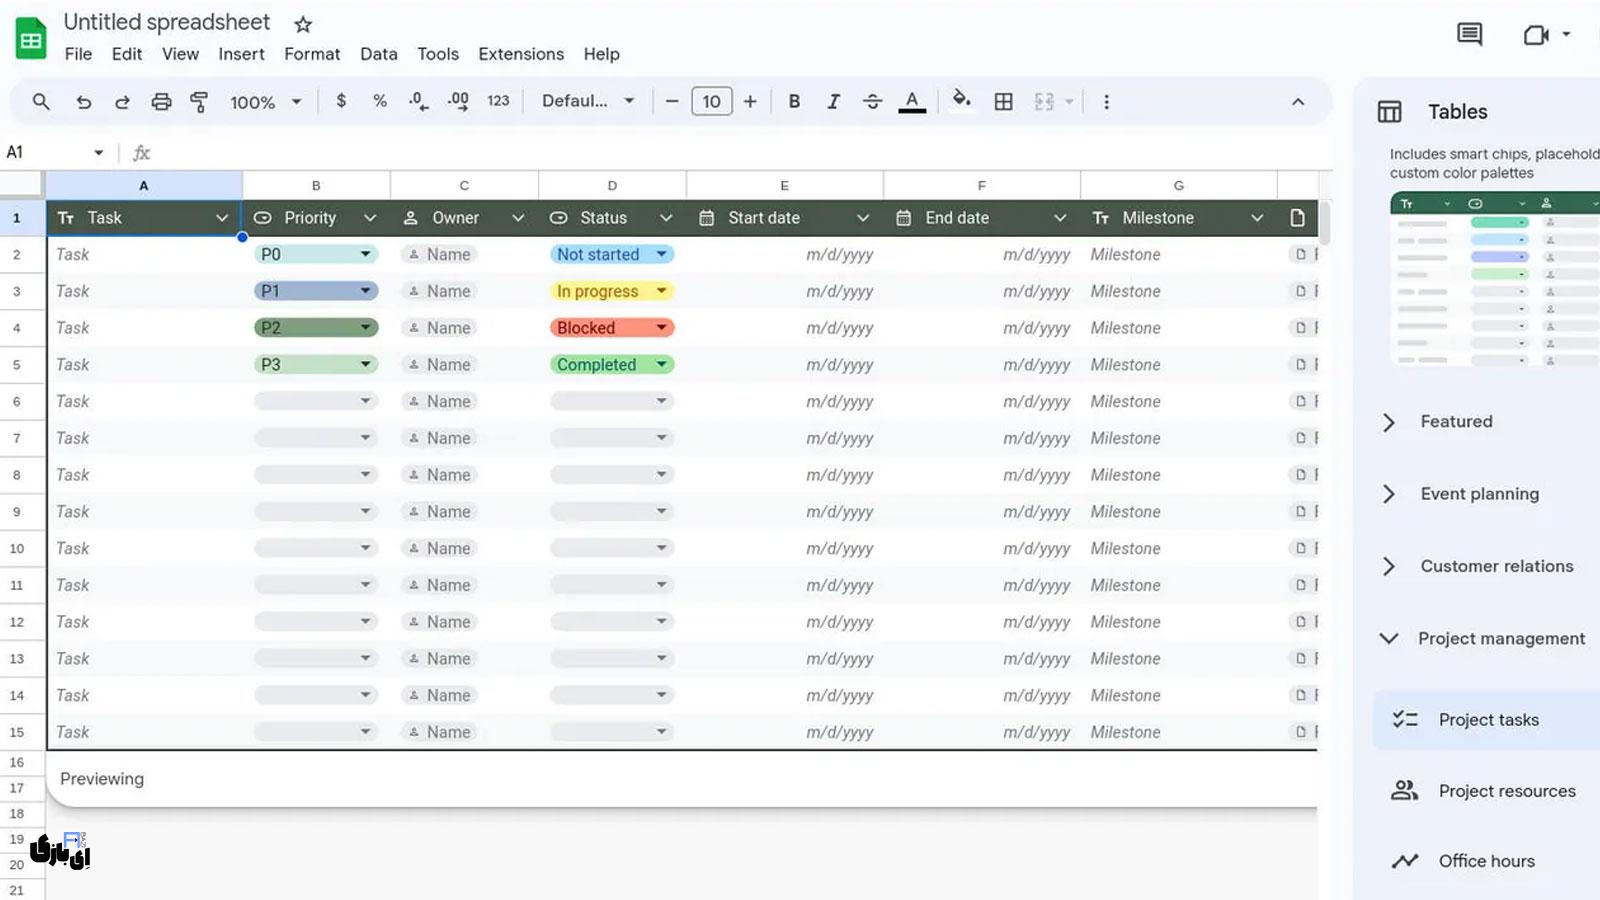
Task: Open the Format menu
Action: click(x=312, y=54)
